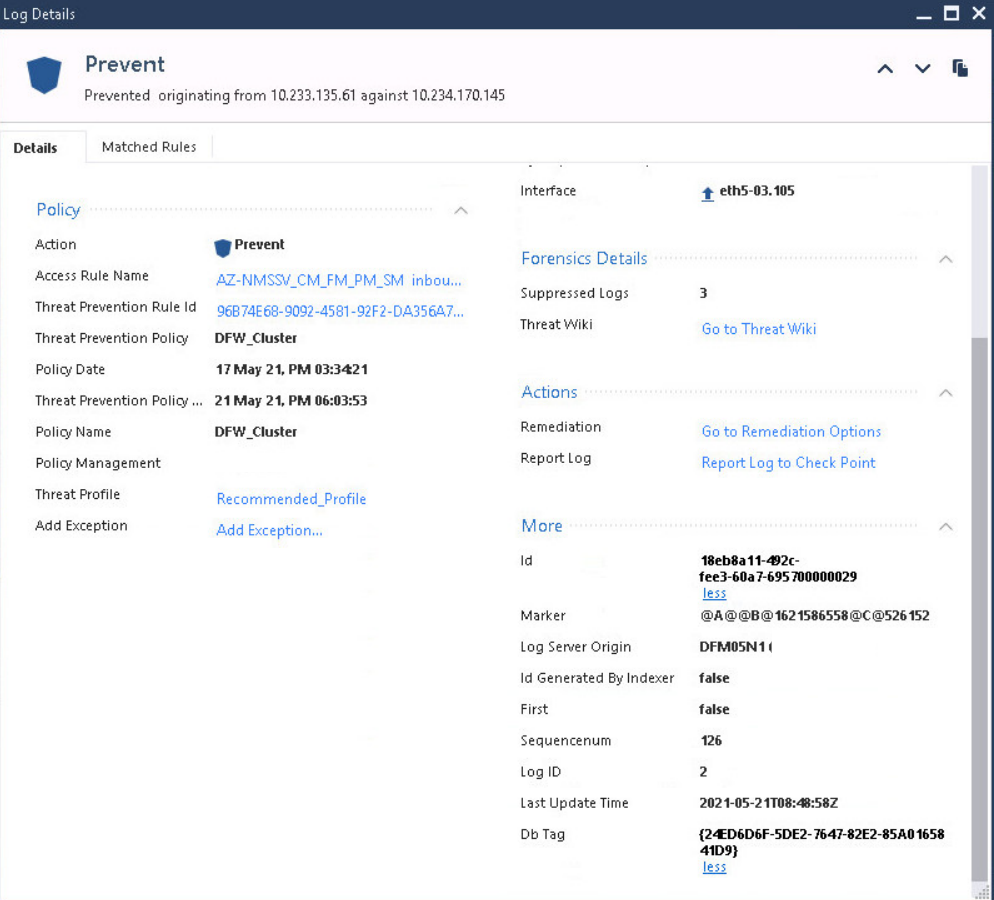Screen dimensions: 994x900
Task: Click the Log Server Origin value DFM05N1
Action: 735,647
